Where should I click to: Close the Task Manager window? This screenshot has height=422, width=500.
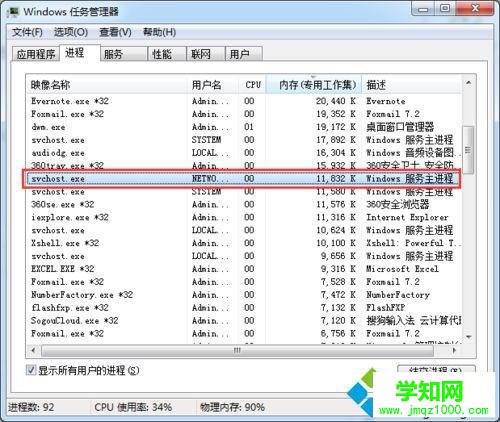(x=475, y=9)
